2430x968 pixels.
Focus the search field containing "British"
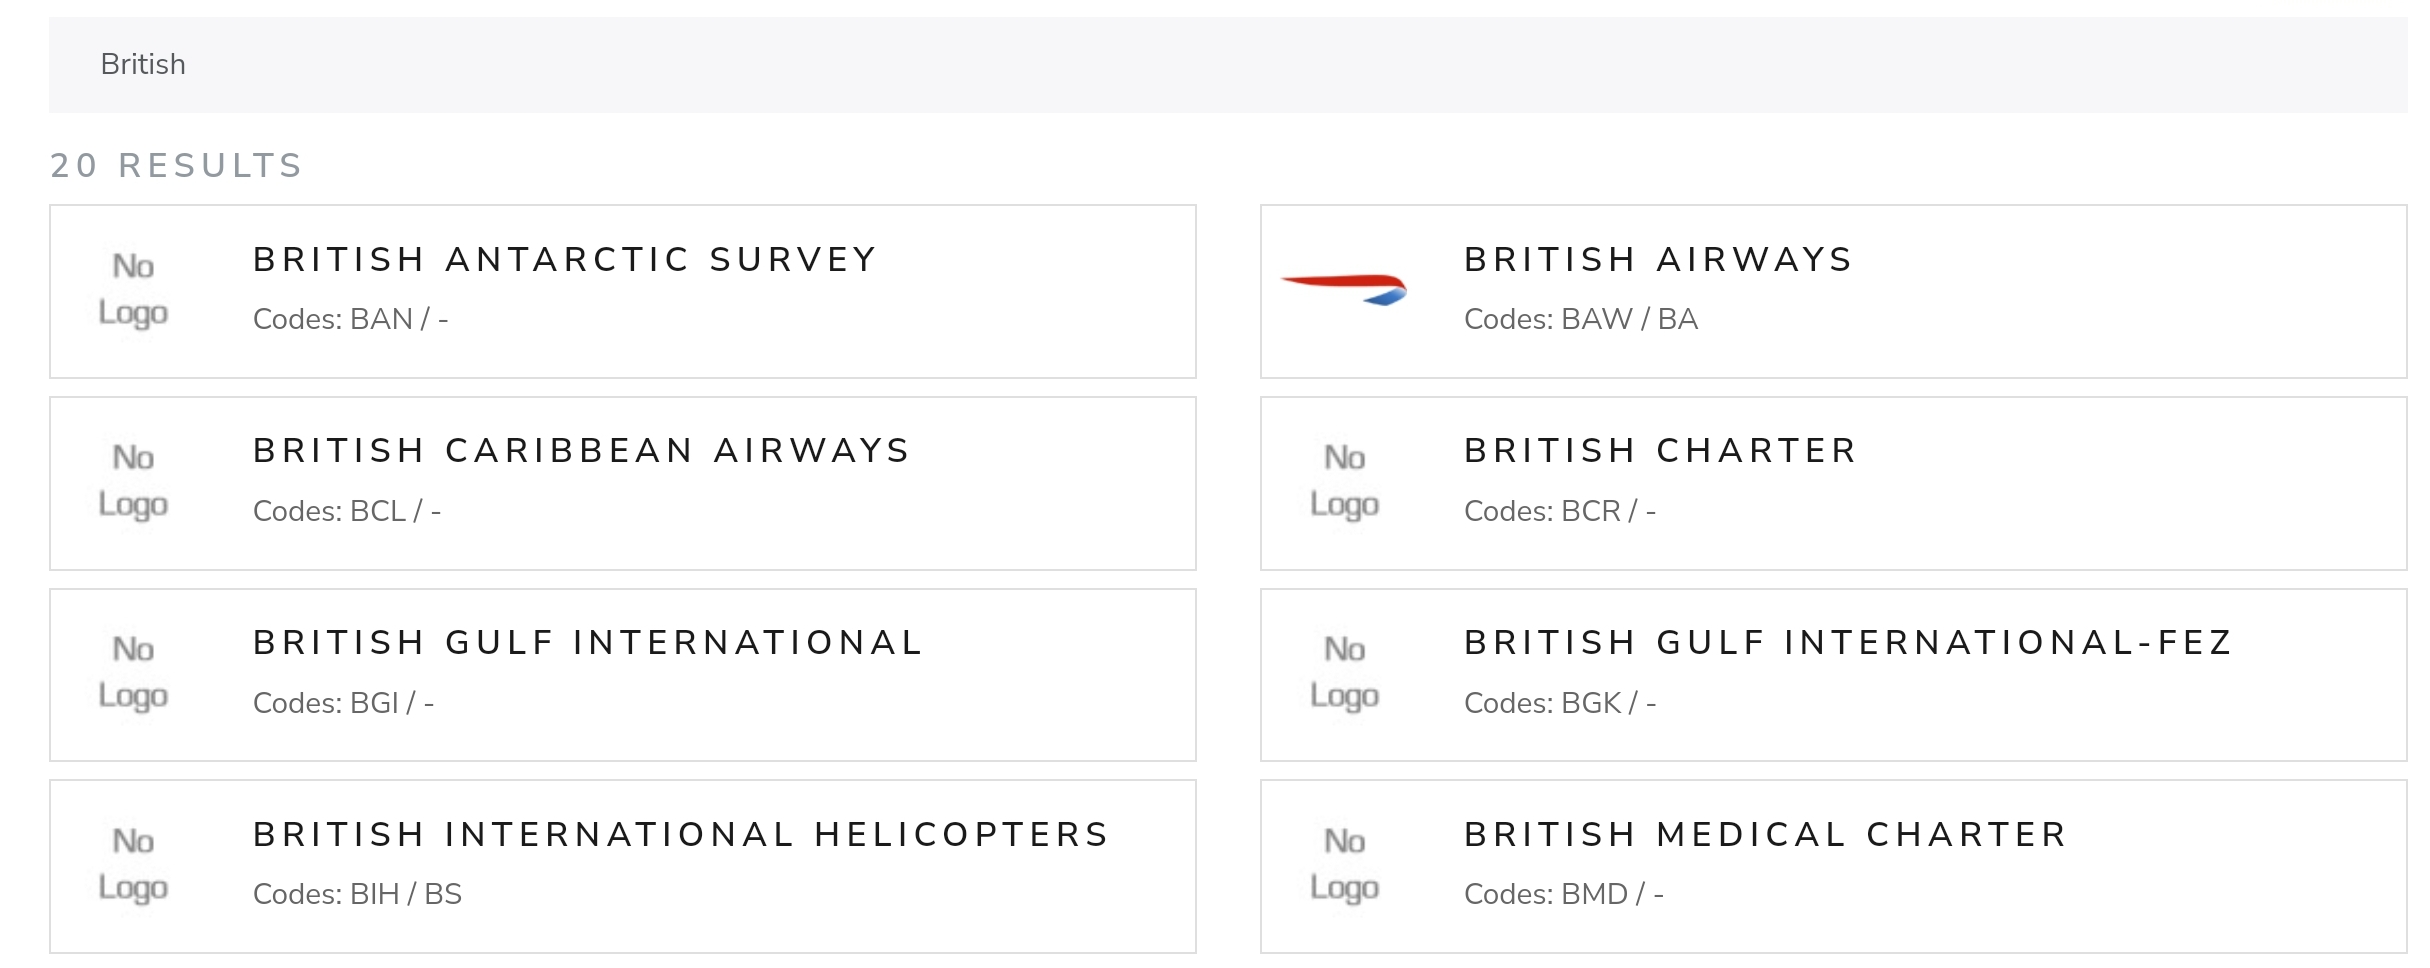[1226, 65]
